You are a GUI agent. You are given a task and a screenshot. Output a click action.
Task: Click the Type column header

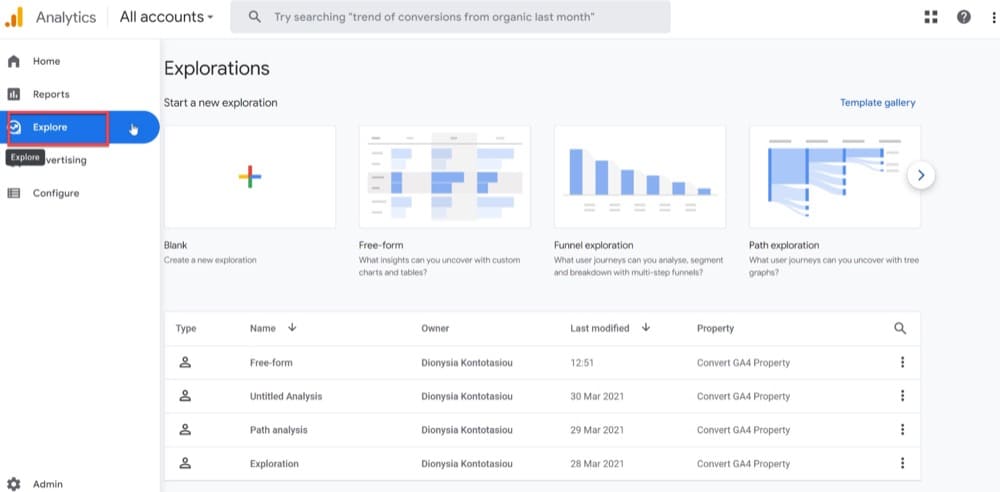(186, 329)
